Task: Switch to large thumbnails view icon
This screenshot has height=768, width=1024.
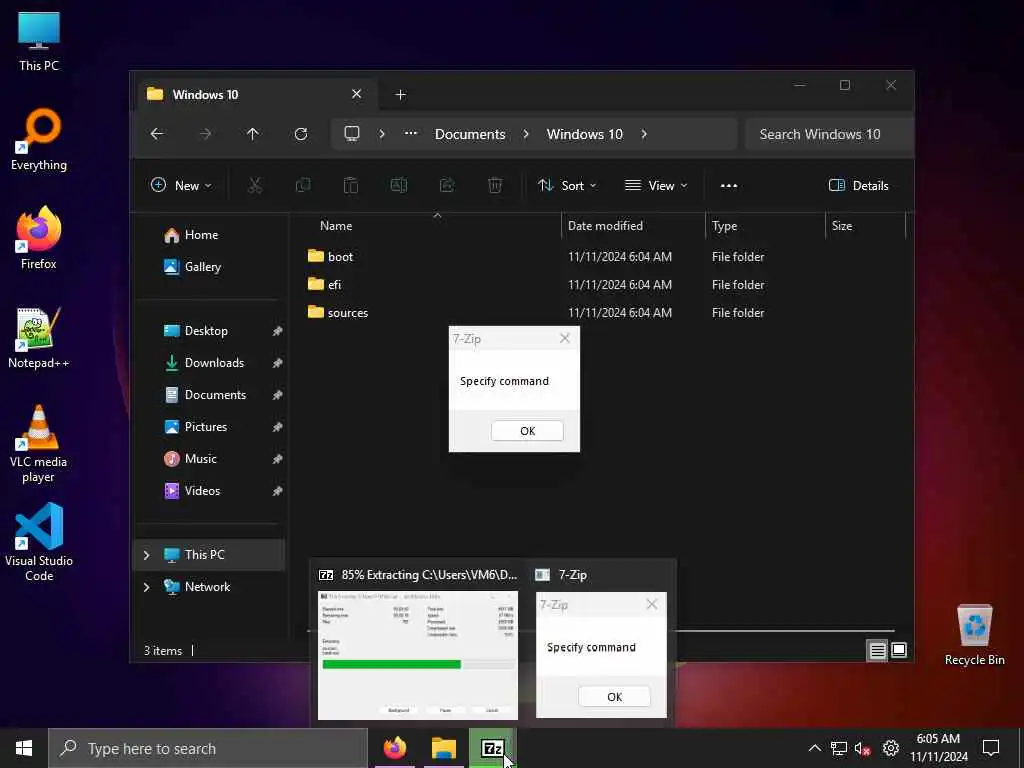Action: click(899, 650)
